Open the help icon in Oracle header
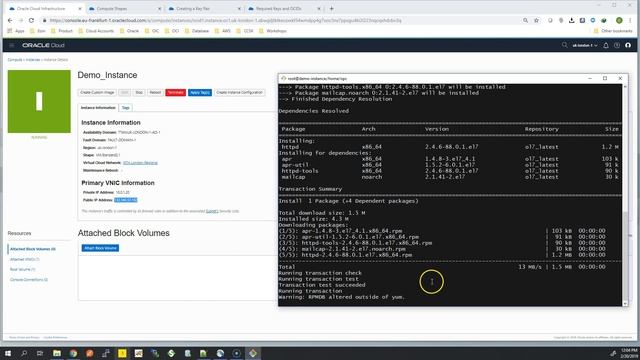This screenshot has width=640, height=360. point(617,45)
